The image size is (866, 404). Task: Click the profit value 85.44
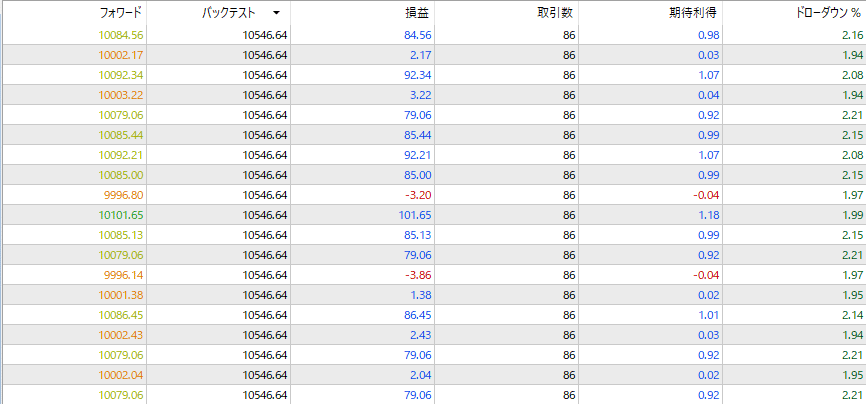(x=418, y=135)
